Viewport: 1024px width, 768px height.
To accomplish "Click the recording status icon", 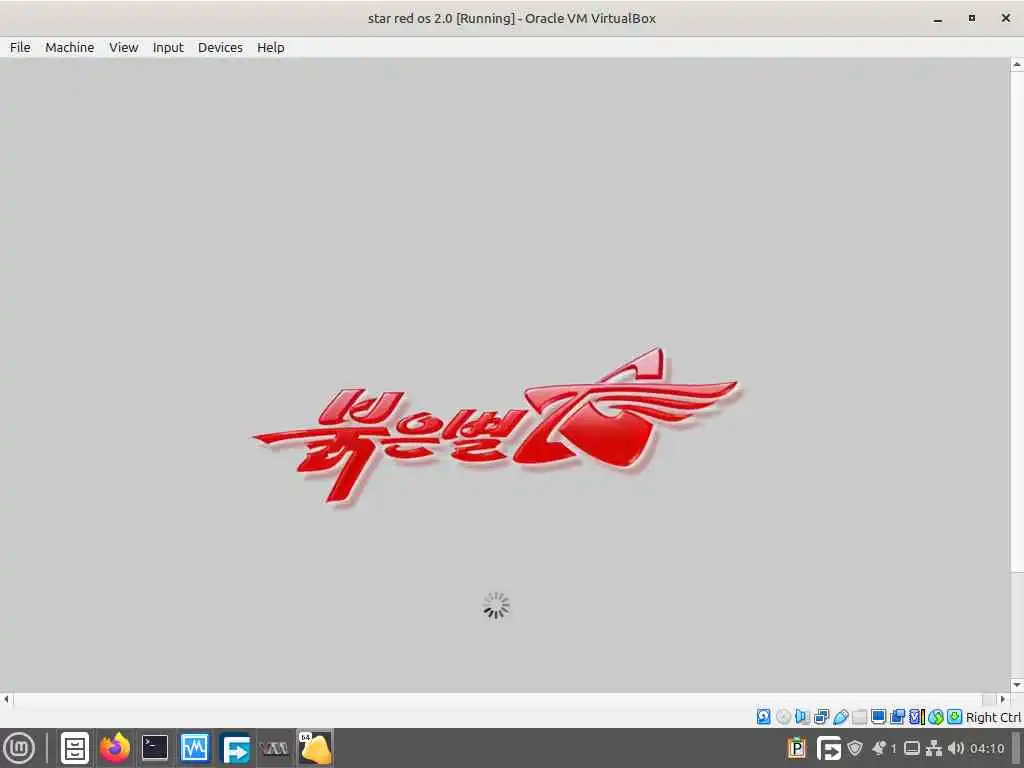I will pyautogui.click(x=897, y=717).
